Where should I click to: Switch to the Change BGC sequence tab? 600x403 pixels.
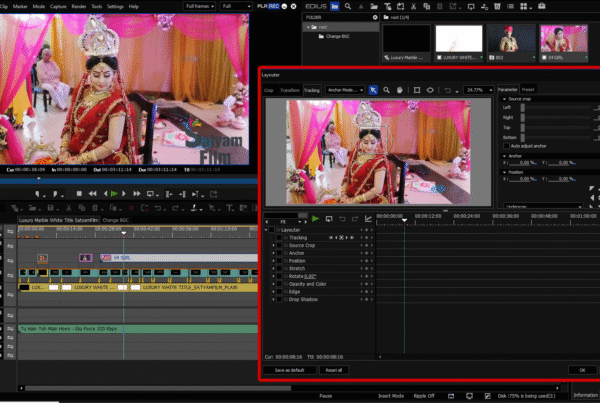pyautogui.click(x=116, y=220)
